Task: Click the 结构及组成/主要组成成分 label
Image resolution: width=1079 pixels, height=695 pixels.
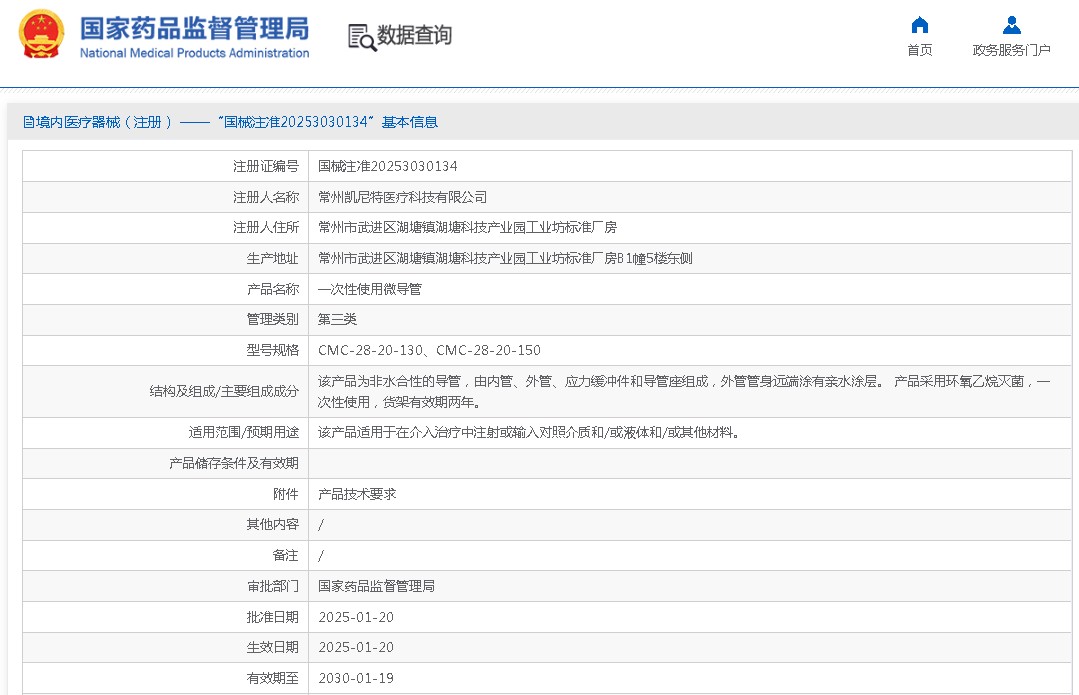Action: point(224,392)
